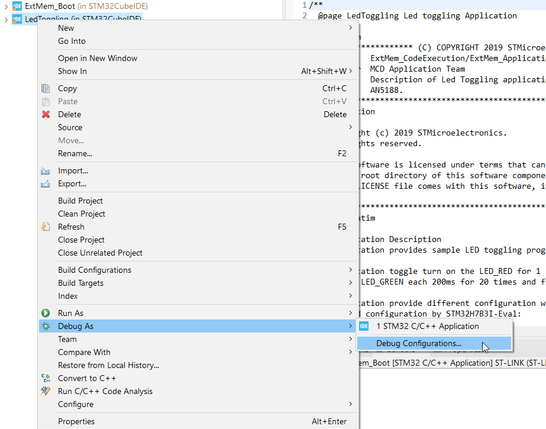The image size is (546, 429).
Task: Choose Run C/C++ Code Analysis
Action: click(198, 391)
